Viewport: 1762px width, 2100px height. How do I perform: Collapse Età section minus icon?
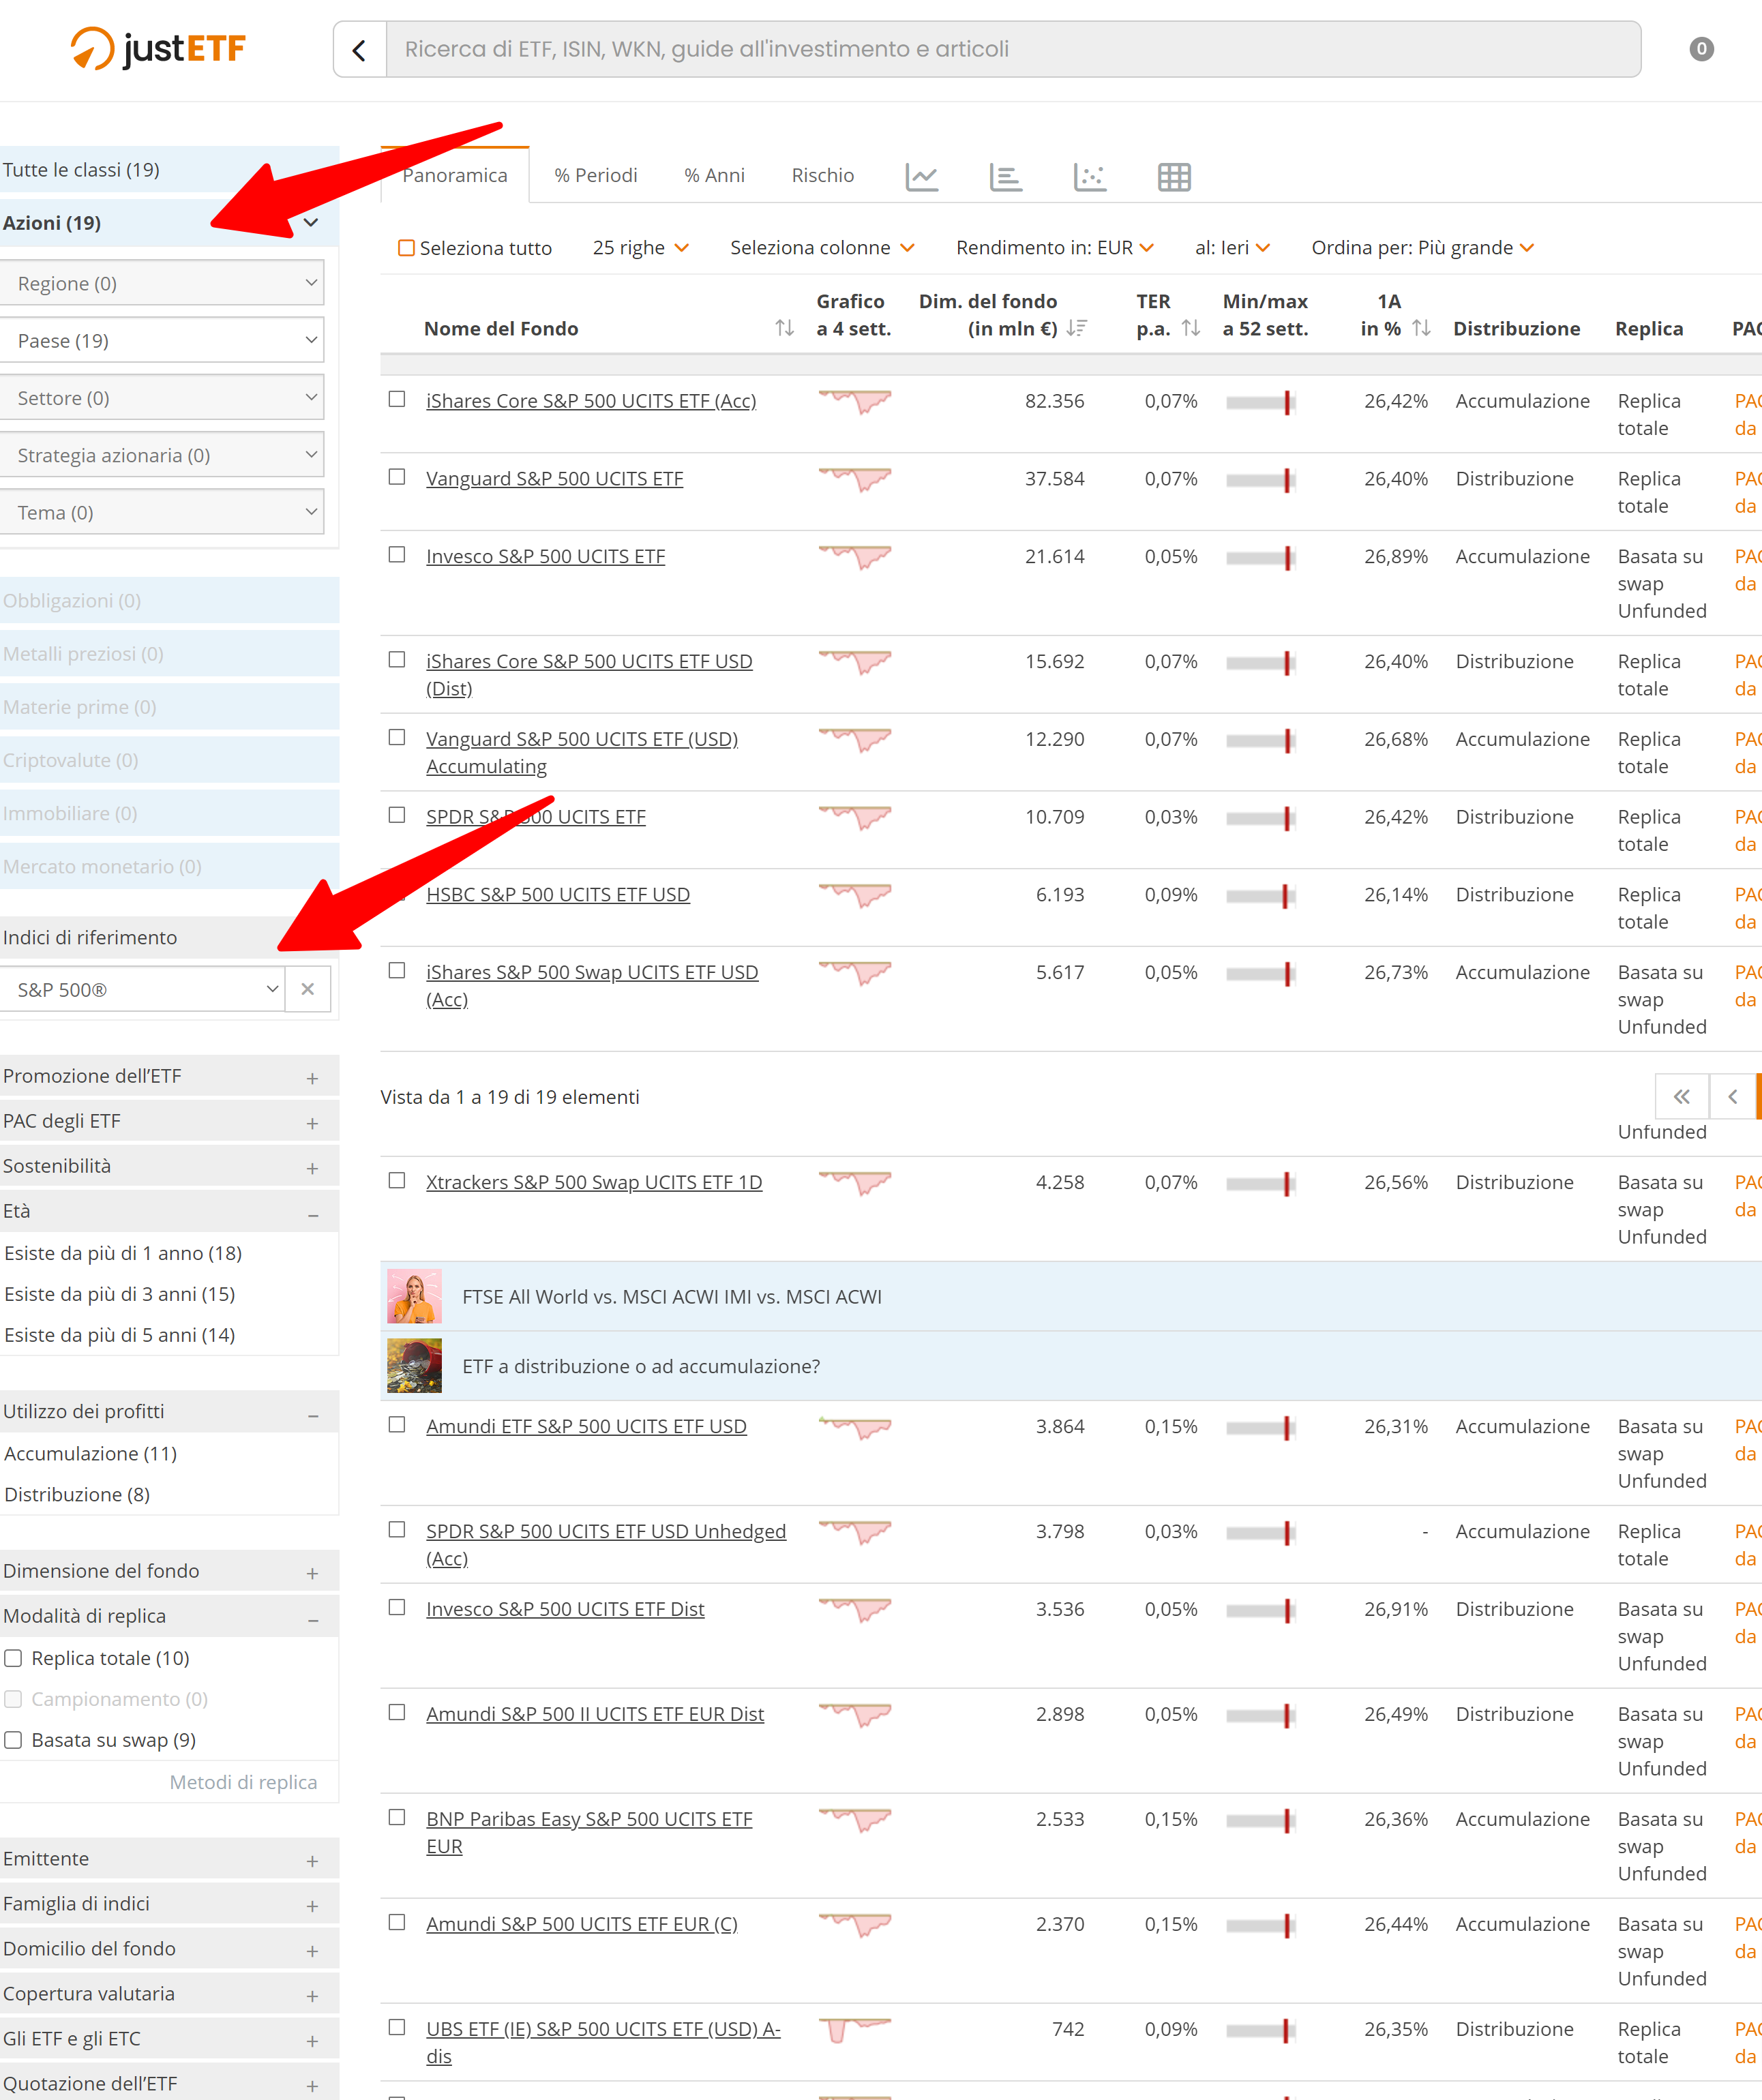pyautogui.click(x=313, y=1214)
